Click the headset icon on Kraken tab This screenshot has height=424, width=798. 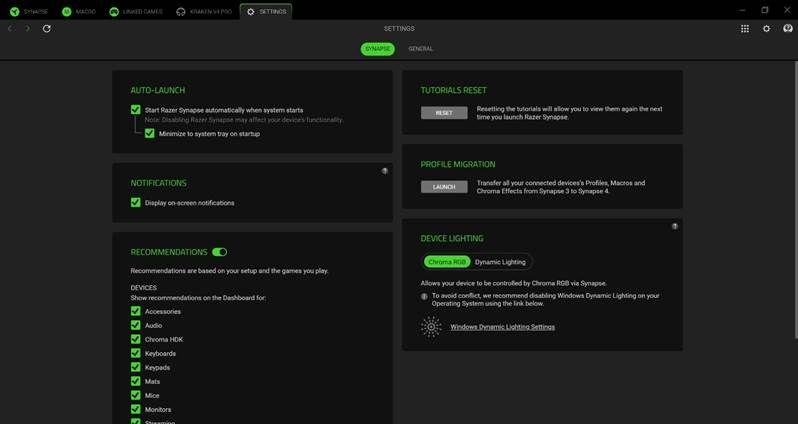pyautogui.click(x=181, y=12)
